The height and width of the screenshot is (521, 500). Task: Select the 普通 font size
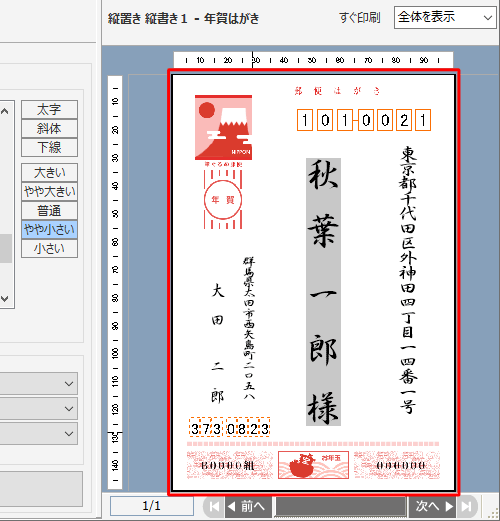(x=49, y=210)
